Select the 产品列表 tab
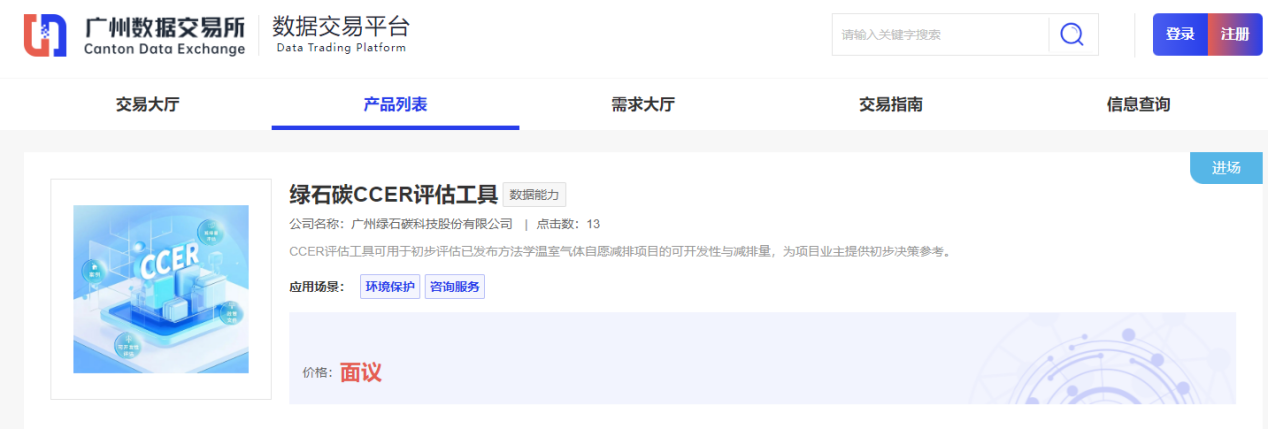Image resolution: width=1268 pixels, height=429 pixels. tap(395, 104)
